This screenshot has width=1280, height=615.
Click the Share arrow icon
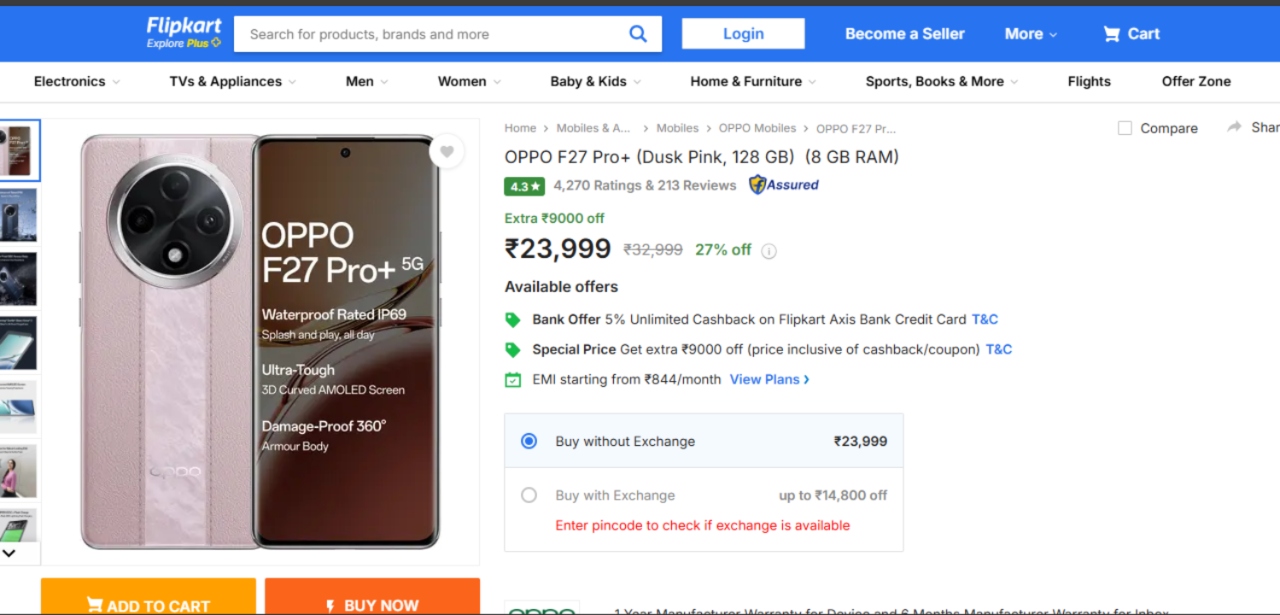click(x=1235, y=127)
